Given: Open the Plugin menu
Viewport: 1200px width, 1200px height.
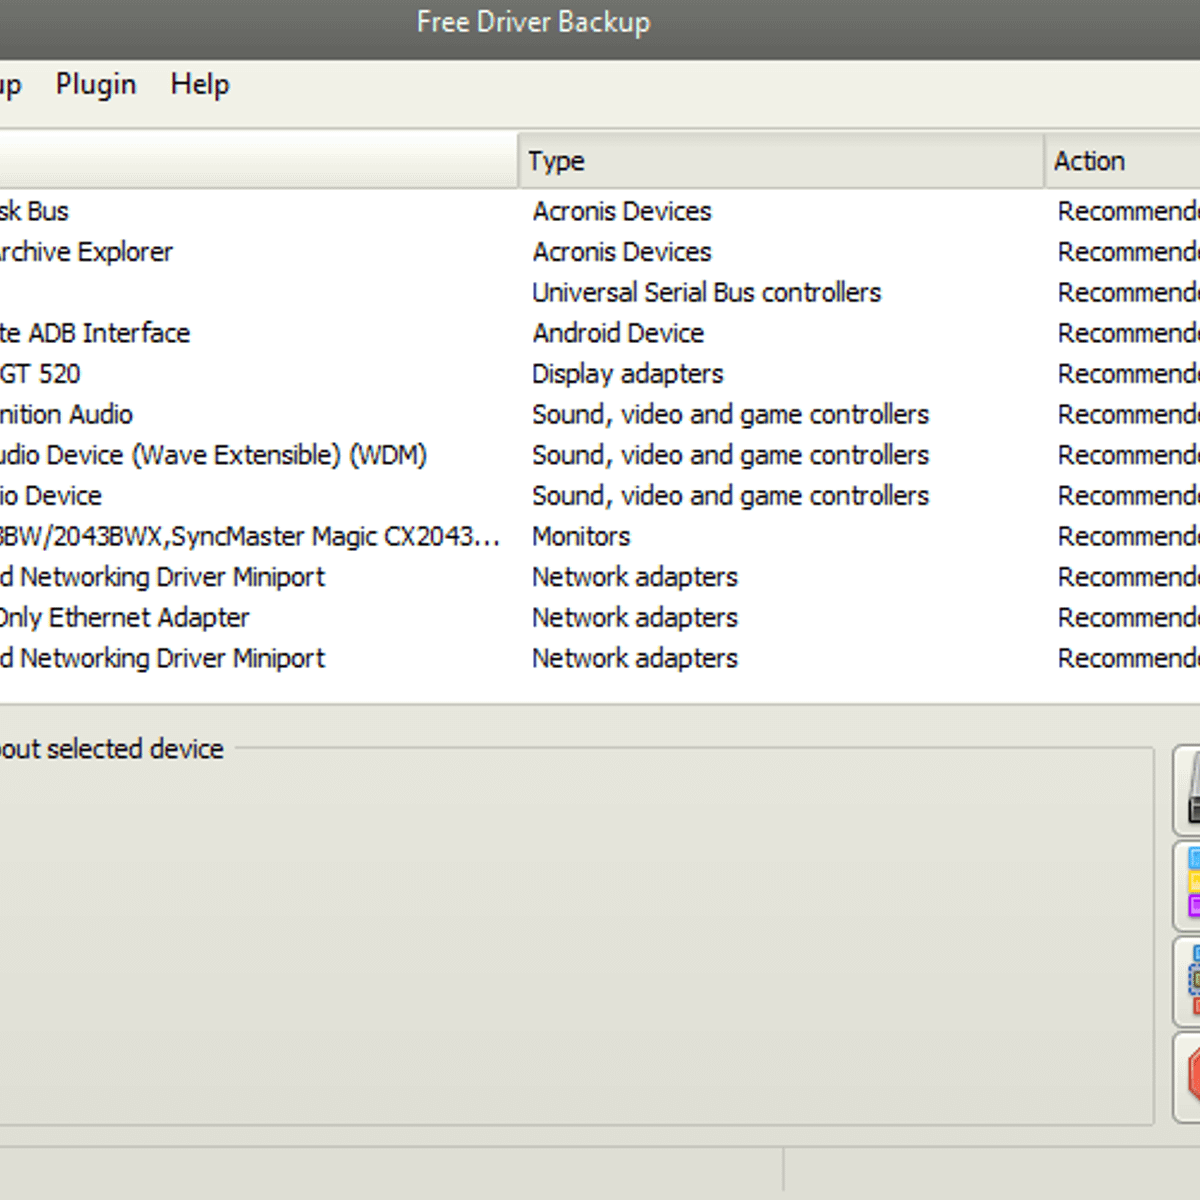Looking at the screenshot, I should pyautogui.click(x=95, y=85).
